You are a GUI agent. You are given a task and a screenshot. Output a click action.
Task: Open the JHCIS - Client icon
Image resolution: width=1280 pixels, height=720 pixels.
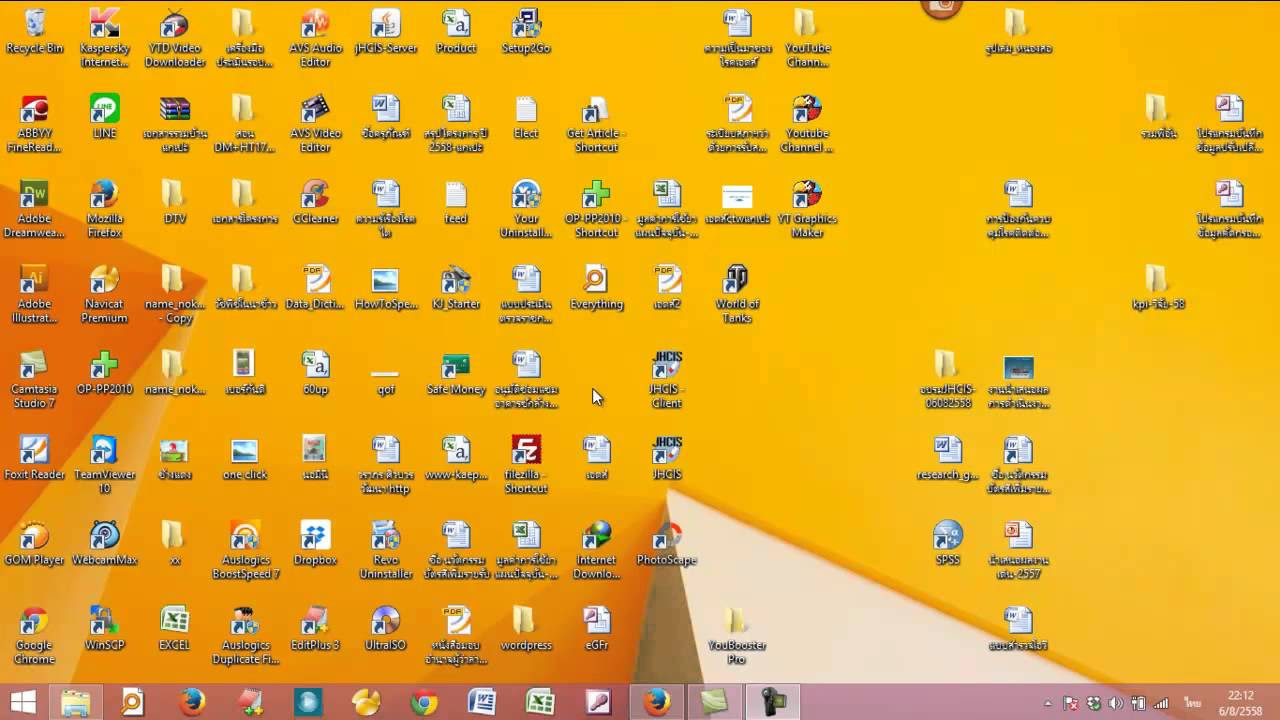coord(667,380)
